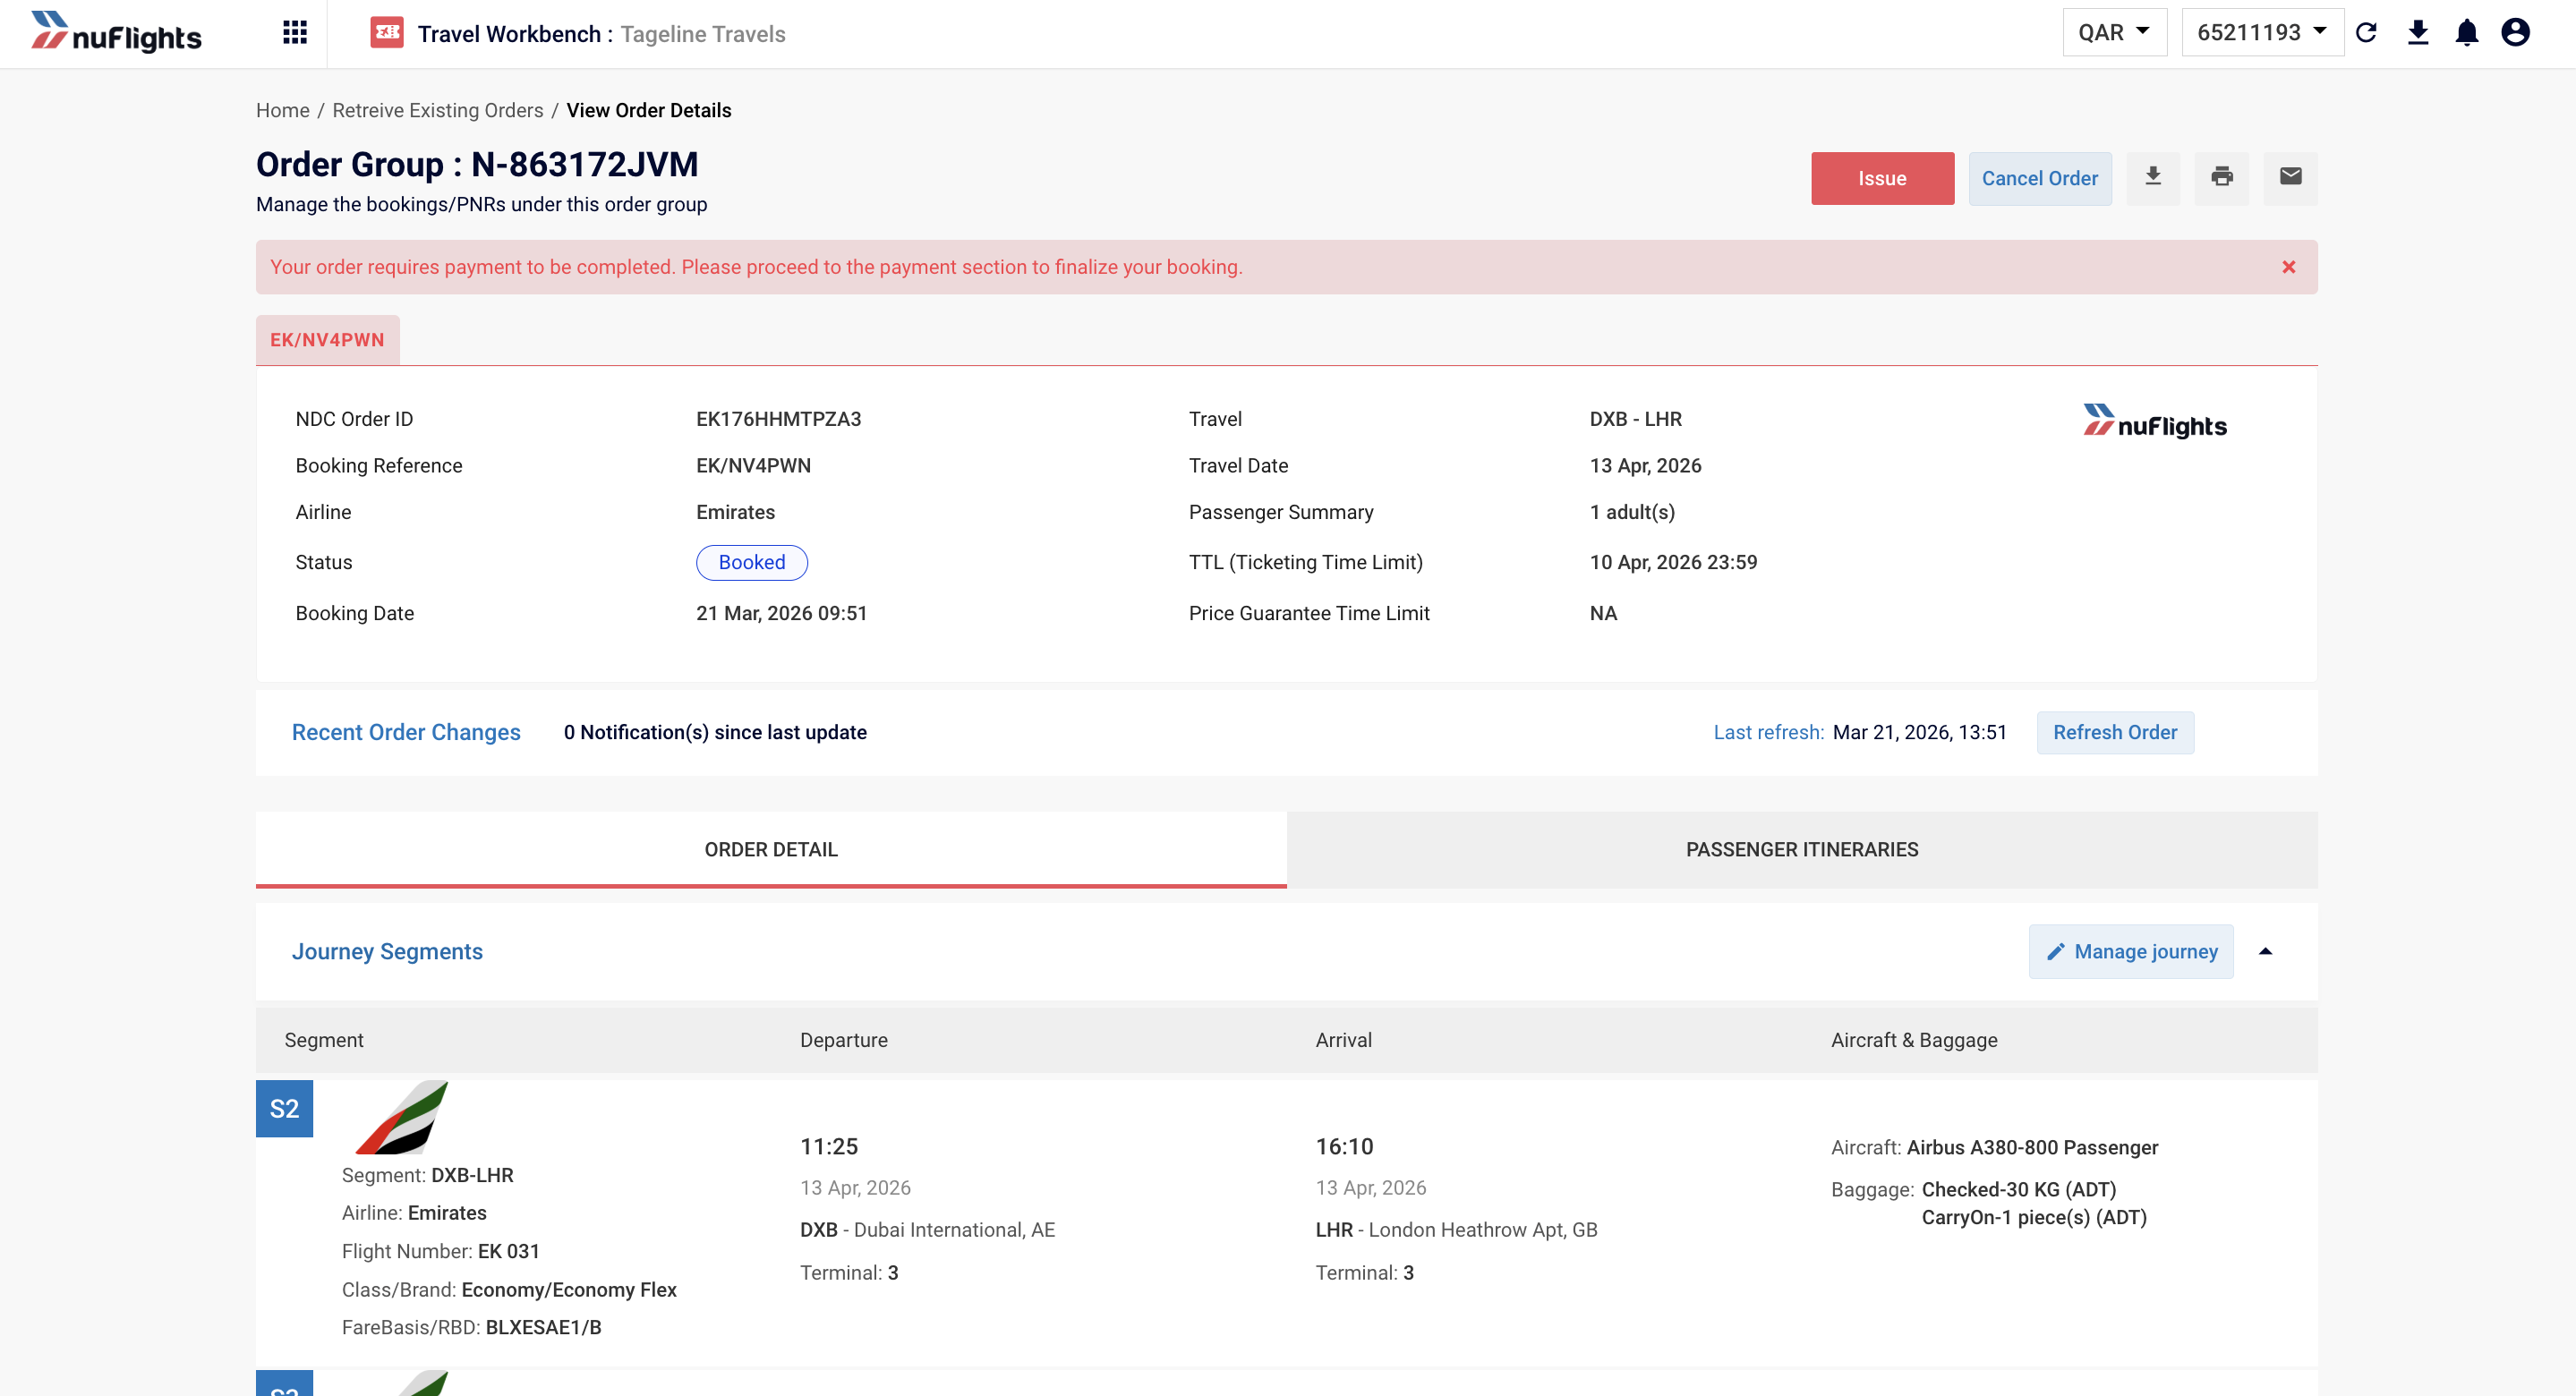Click the Booking Date value 21 Mar, 2026 09:51
Screen dimensions: 2576x1396
[x=782, y=614]
